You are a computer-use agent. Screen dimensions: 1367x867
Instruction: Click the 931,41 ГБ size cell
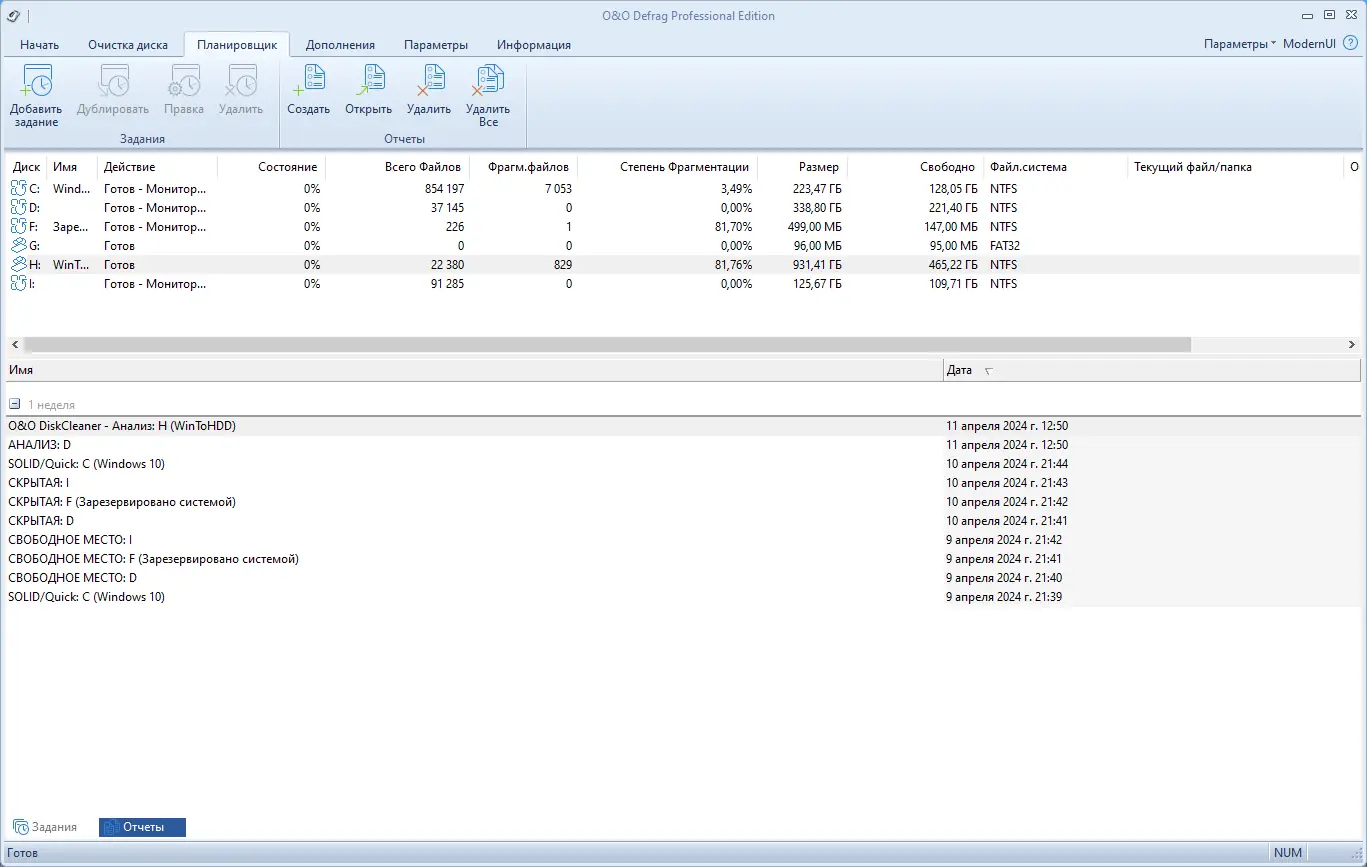point(815,265)
